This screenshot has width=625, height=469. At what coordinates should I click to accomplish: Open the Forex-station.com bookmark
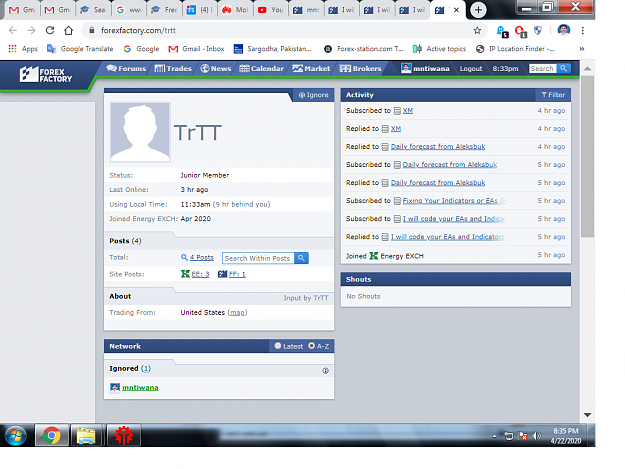coord(364,49)
